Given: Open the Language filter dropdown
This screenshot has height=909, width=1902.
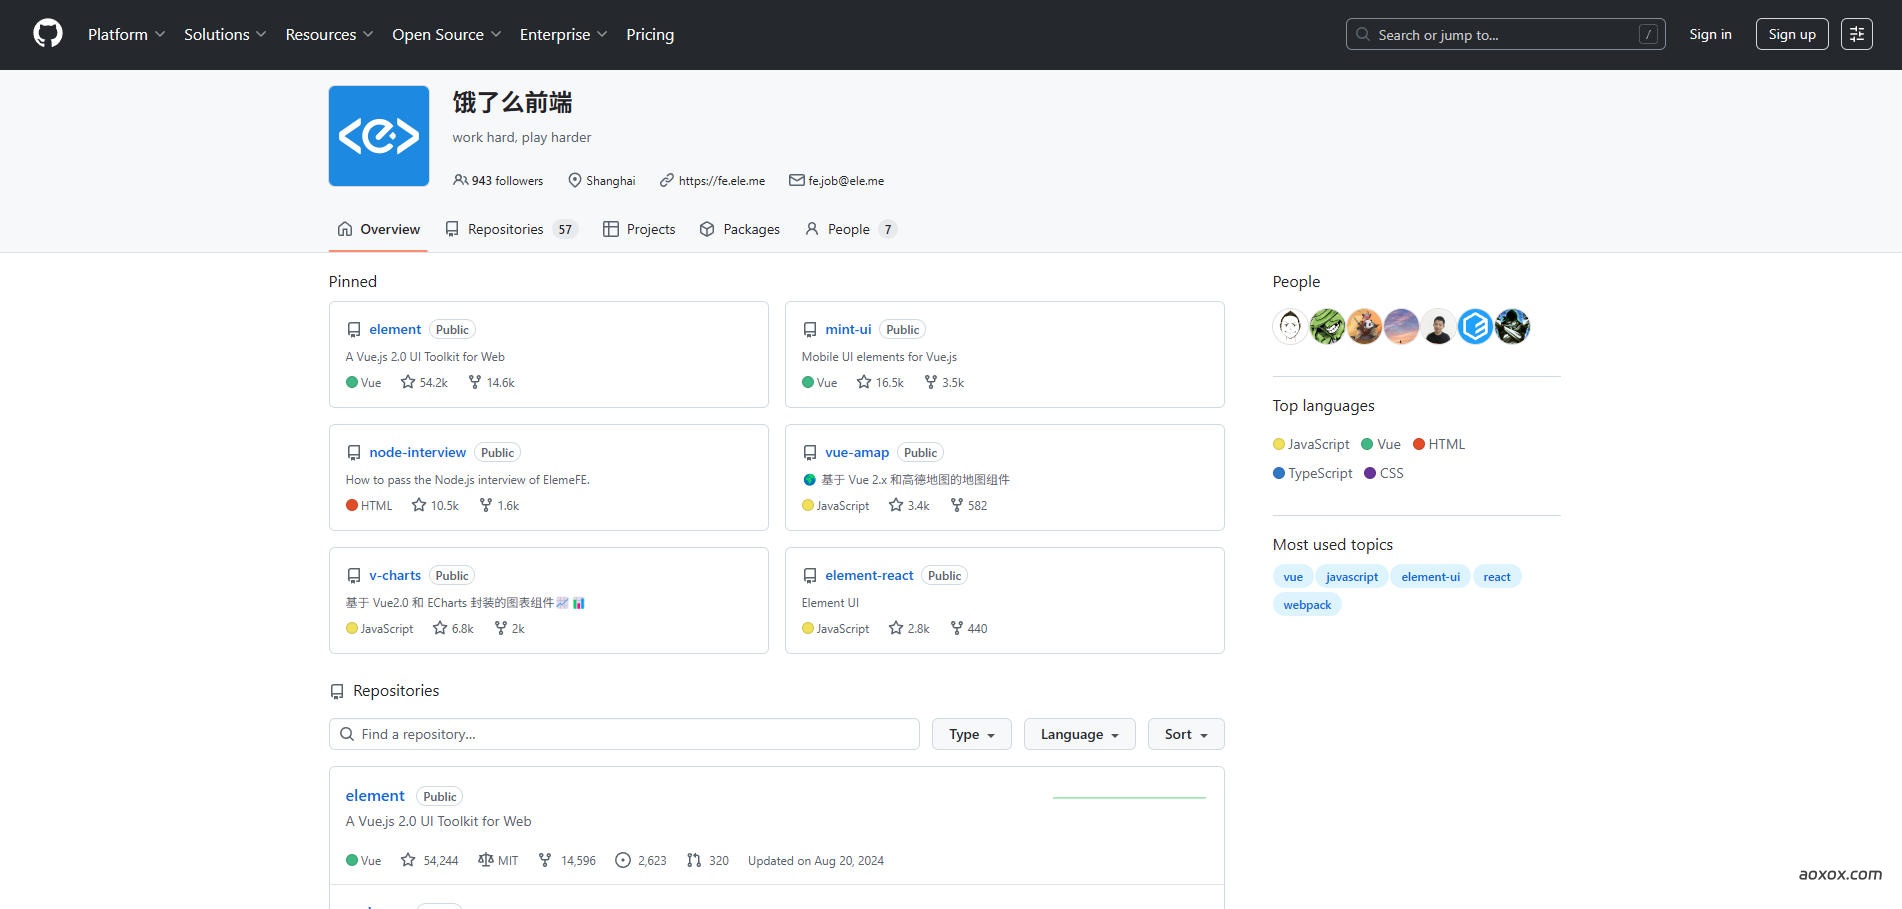Looking at the screenshot, I should (x=1078, y=733).
